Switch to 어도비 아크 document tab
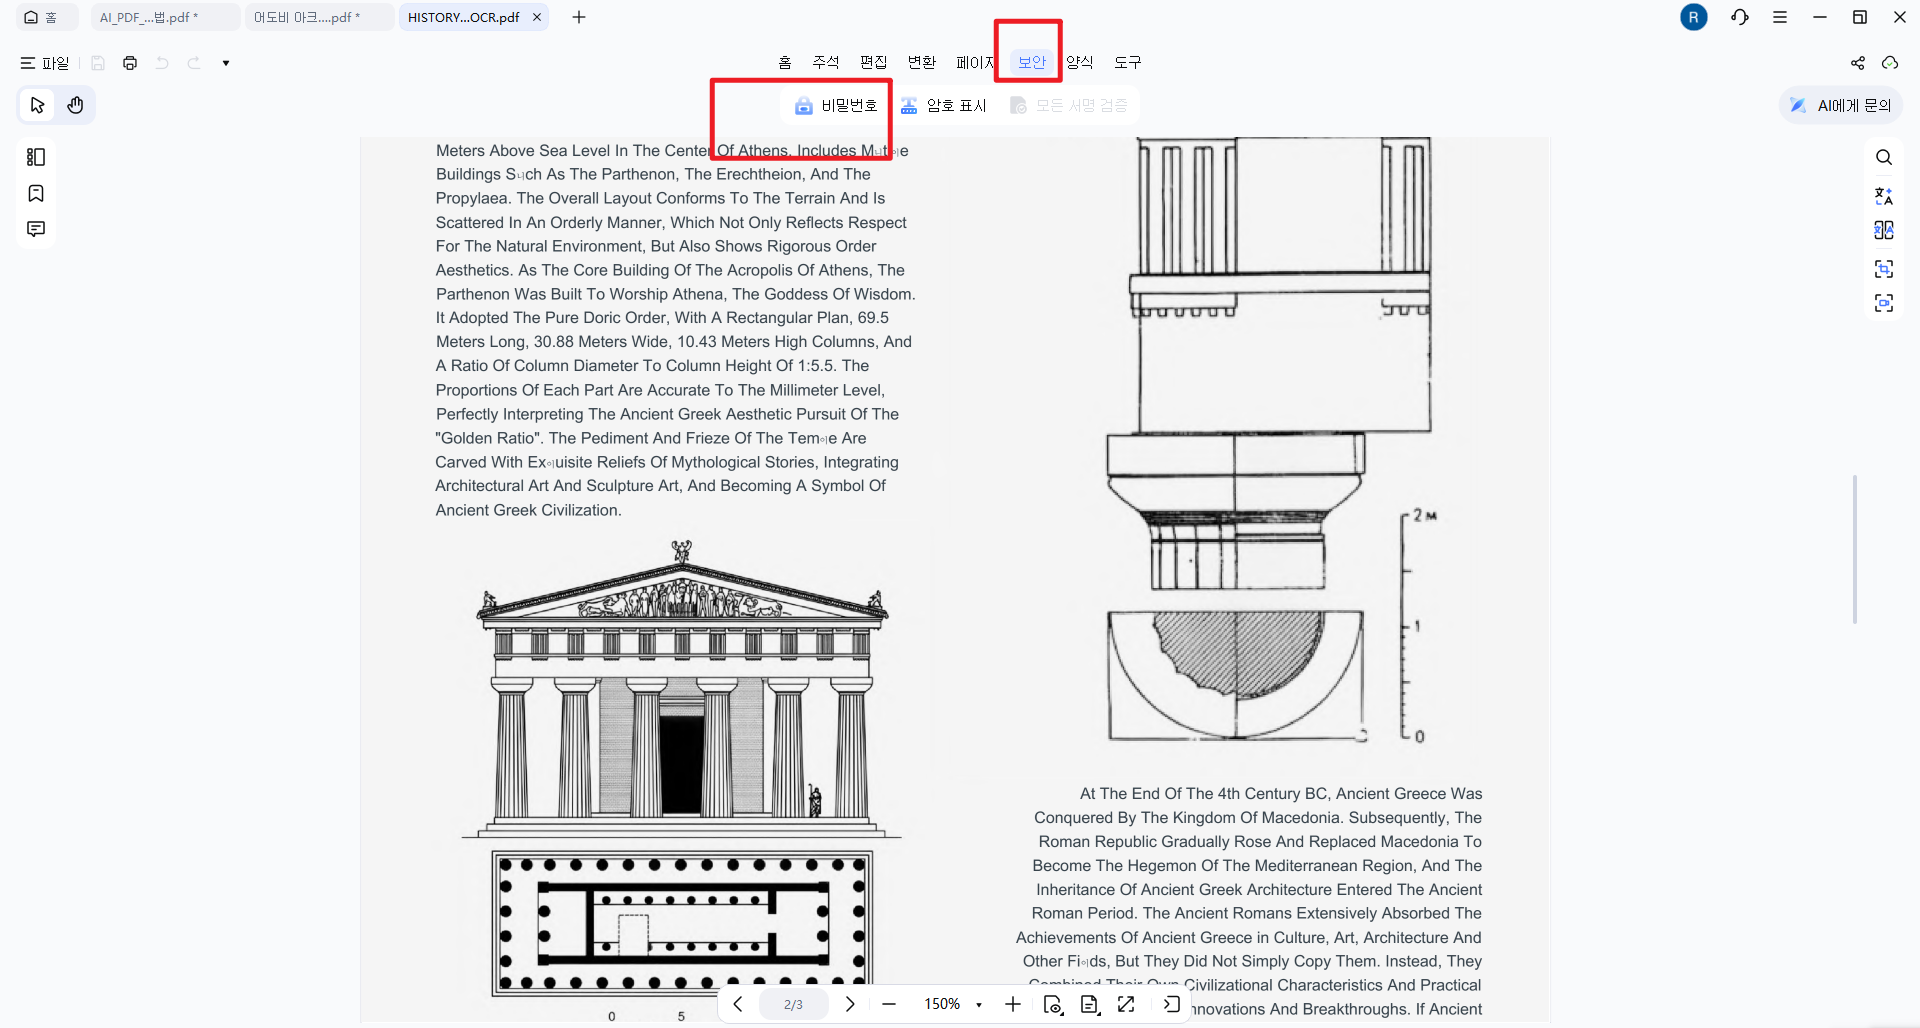This screenshot has width=1920, height=1028. [x=319, y=17]
